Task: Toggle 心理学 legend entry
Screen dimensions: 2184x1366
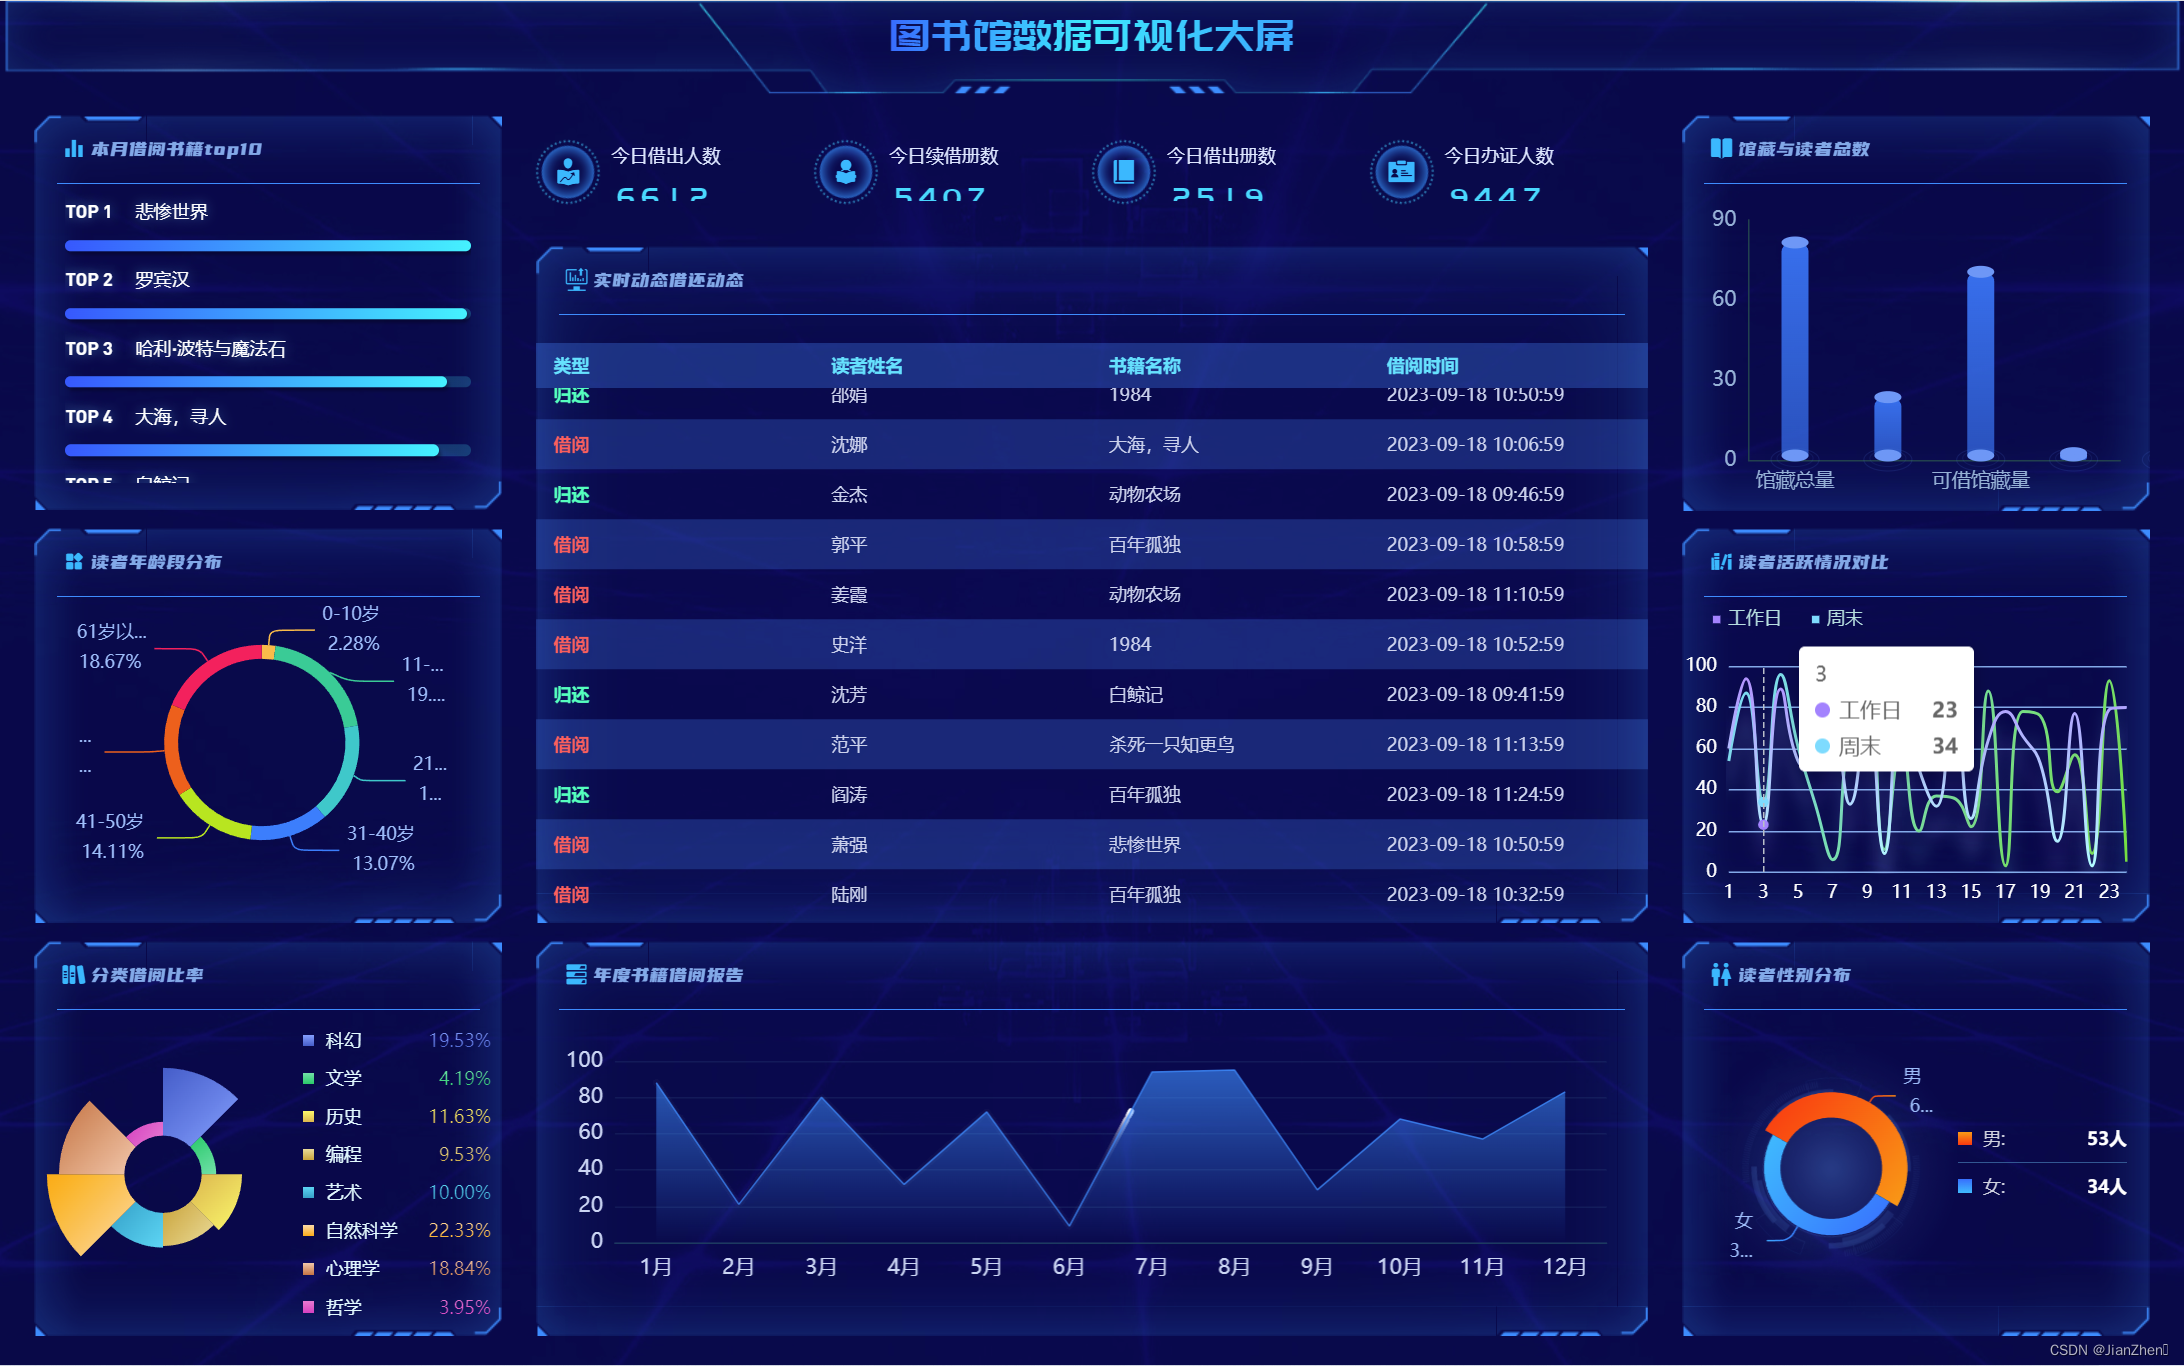Action: (342, 1269)
